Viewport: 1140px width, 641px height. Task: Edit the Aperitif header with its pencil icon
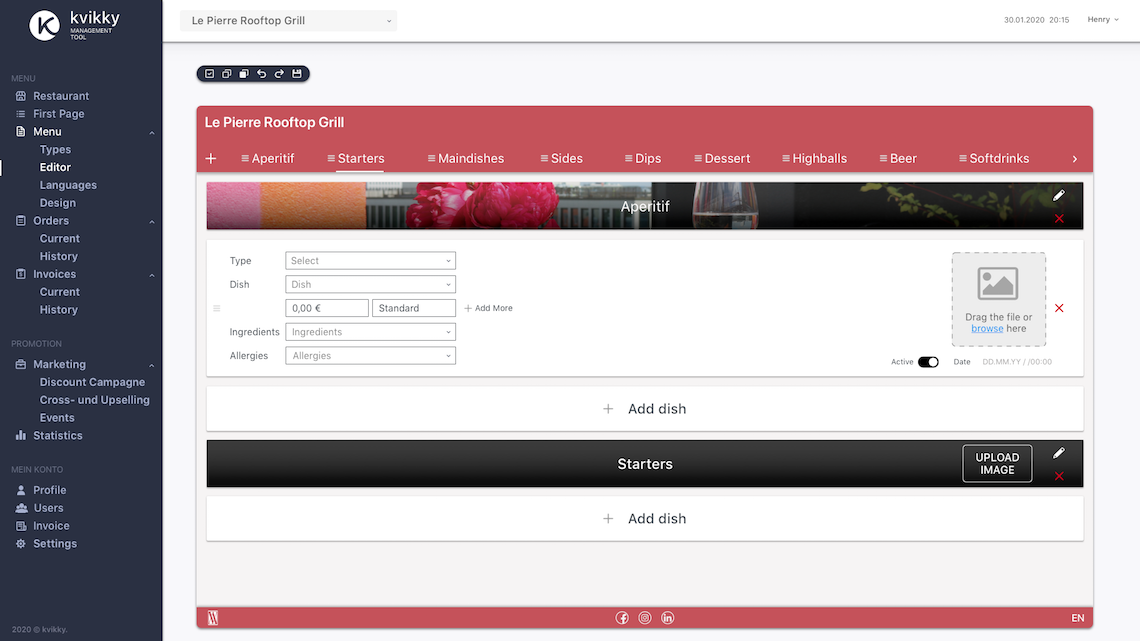coord(1059,195)
